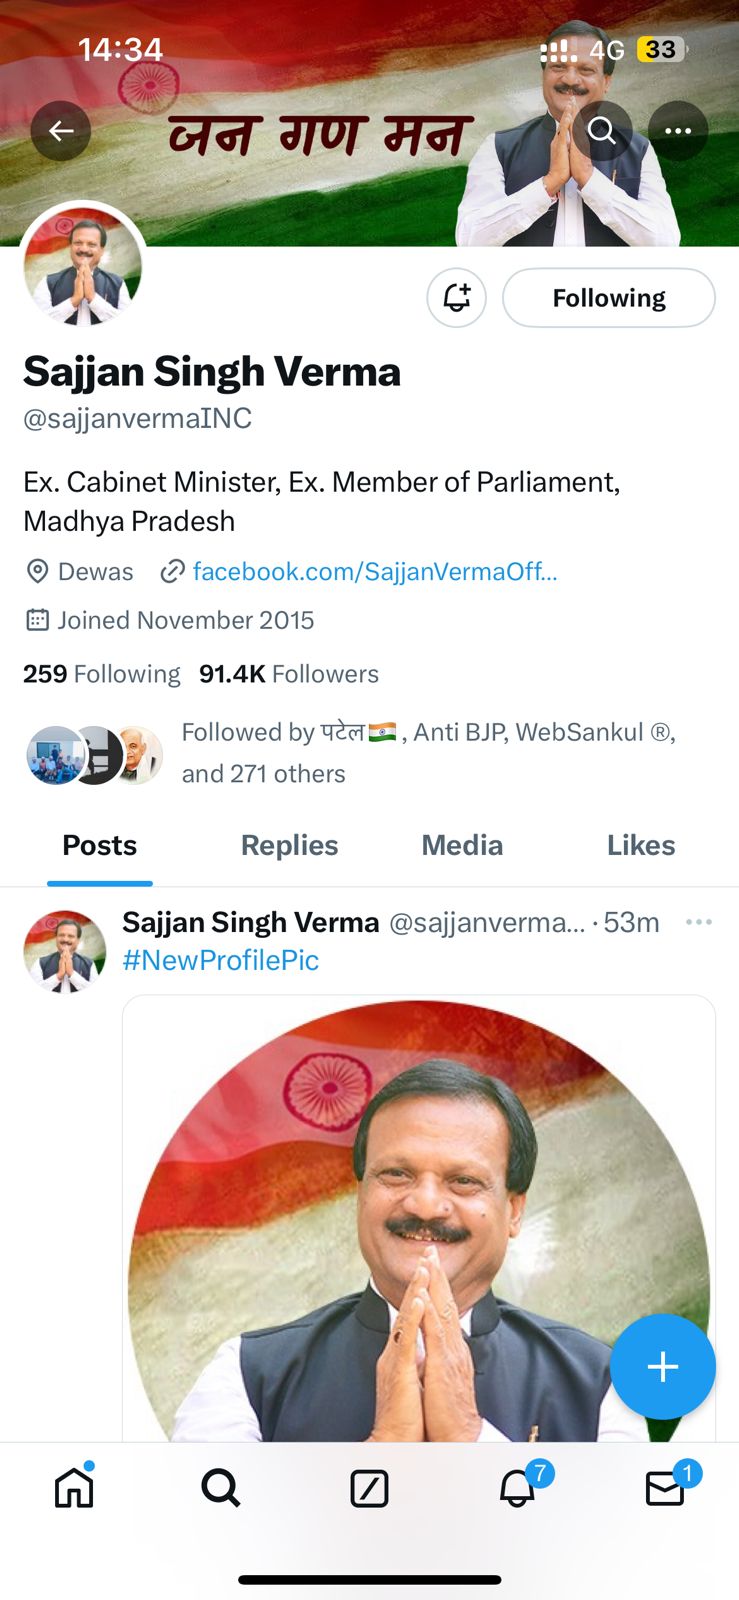Switch to the Replies tab
The image size is (739, 1600).
(289, 846)
